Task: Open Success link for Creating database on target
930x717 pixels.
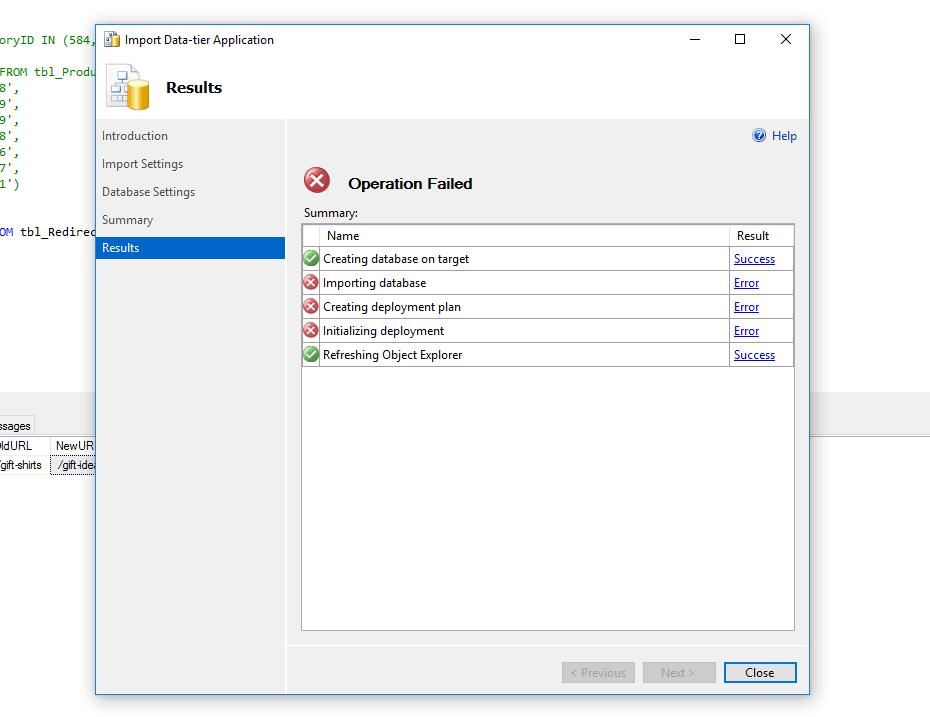Action: (x=754, y=259)
